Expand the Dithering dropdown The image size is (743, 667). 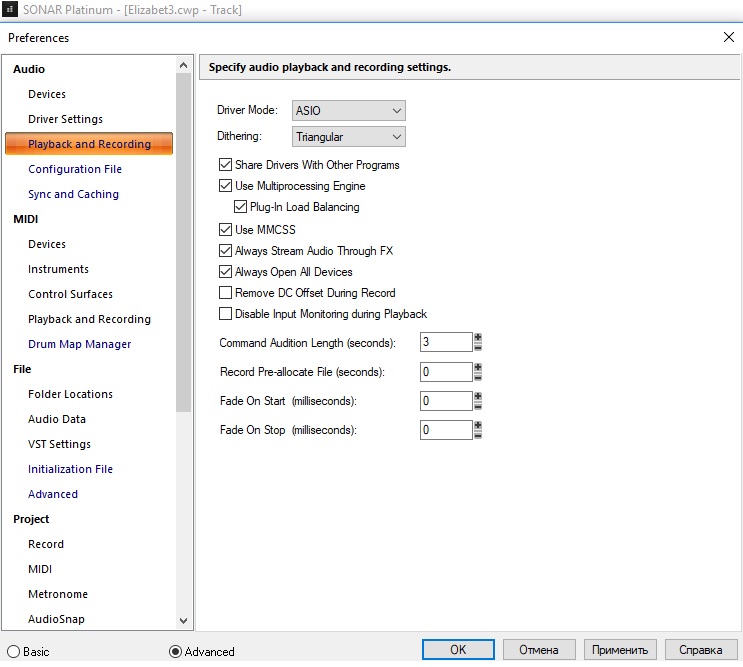click(x=348, y=136)
